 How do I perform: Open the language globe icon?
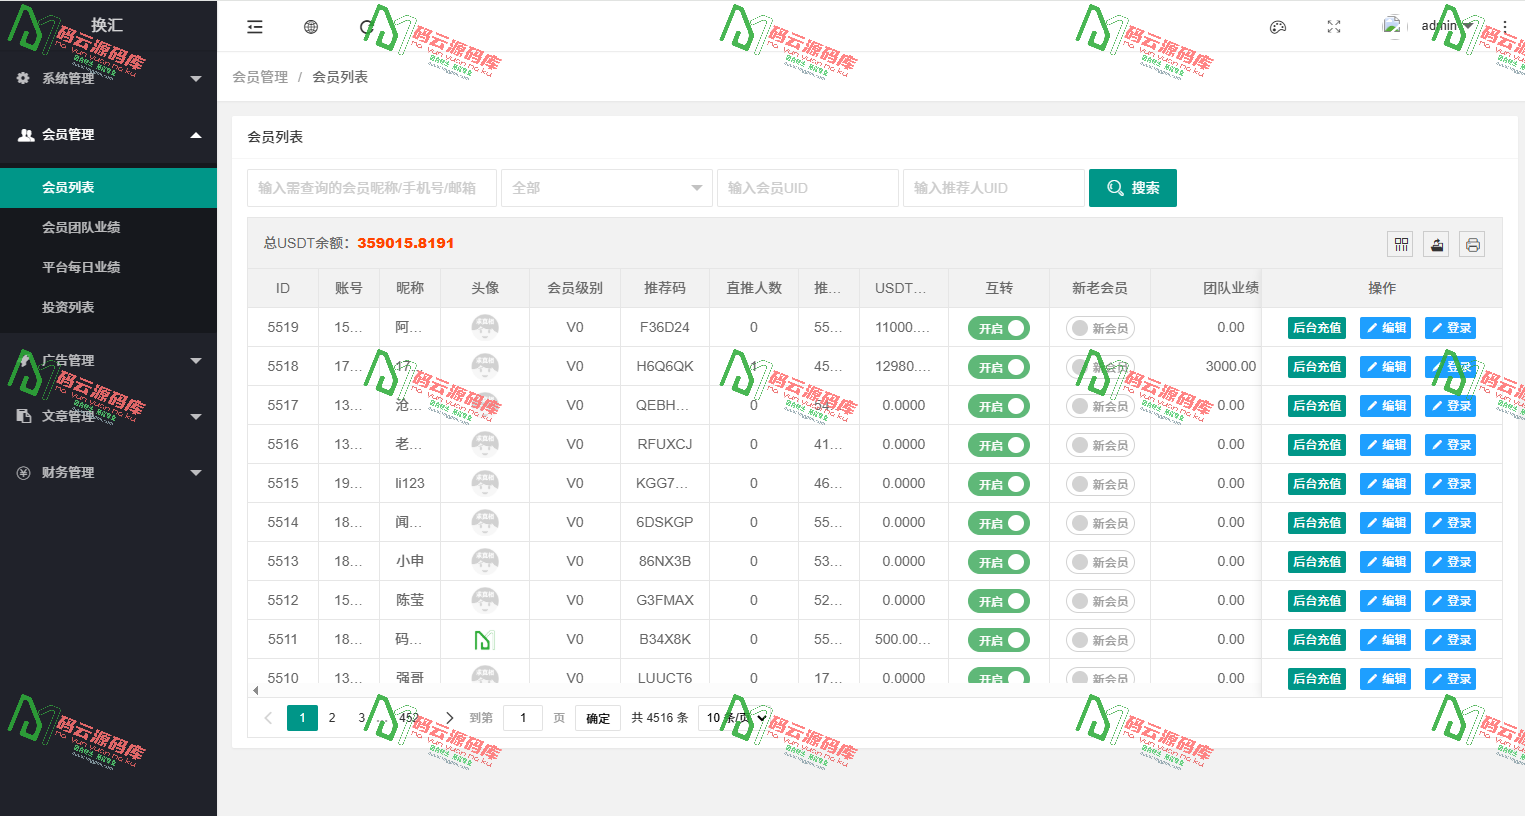tap(311, 27)
